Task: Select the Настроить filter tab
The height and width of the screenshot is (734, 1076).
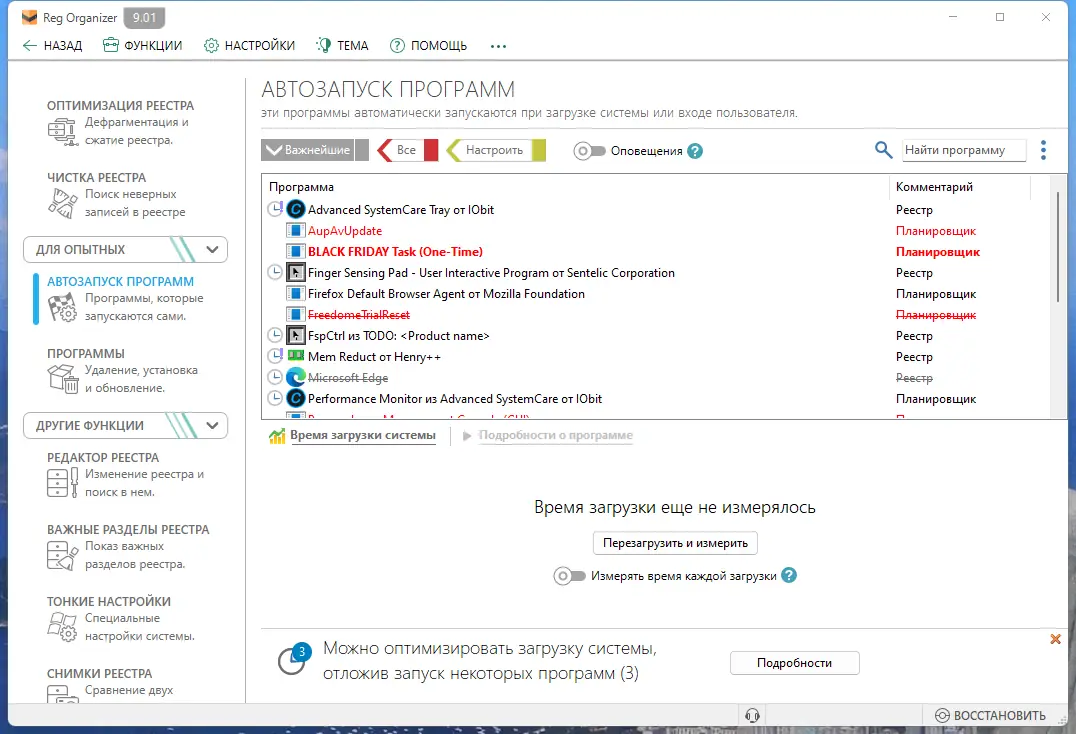Action: click(x=495, y=150)
